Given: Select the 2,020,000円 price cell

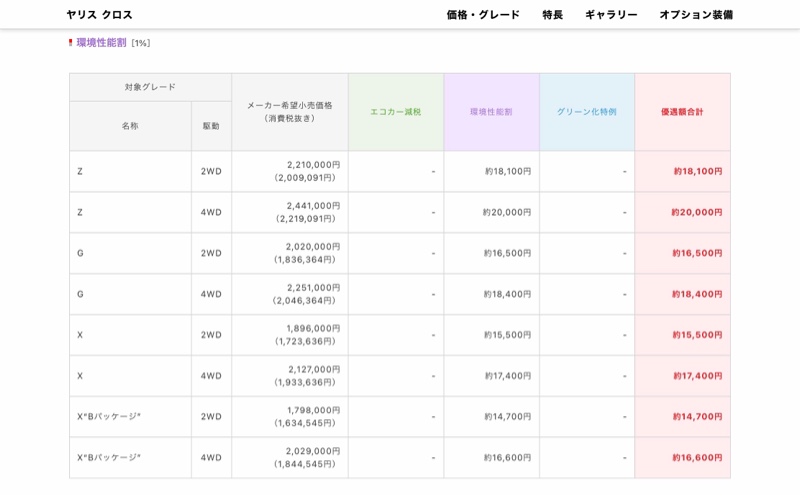Looking at the screenshot, I should (290, 253).
